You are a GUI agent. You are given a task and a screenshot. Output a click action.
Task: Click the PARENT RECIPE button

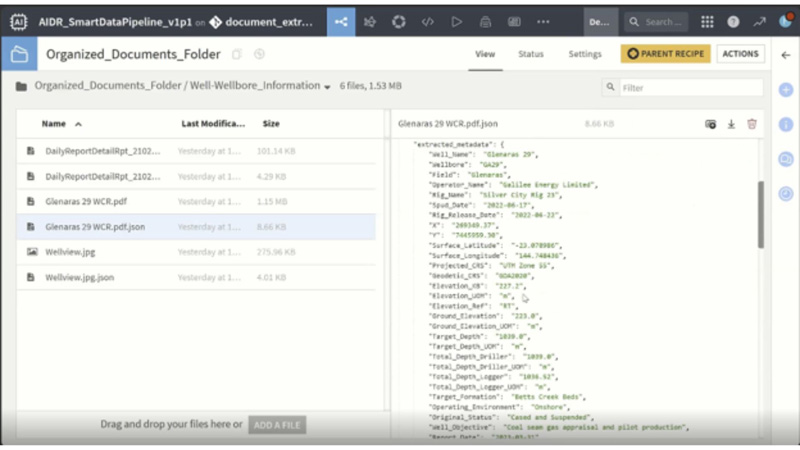point(665,54)
